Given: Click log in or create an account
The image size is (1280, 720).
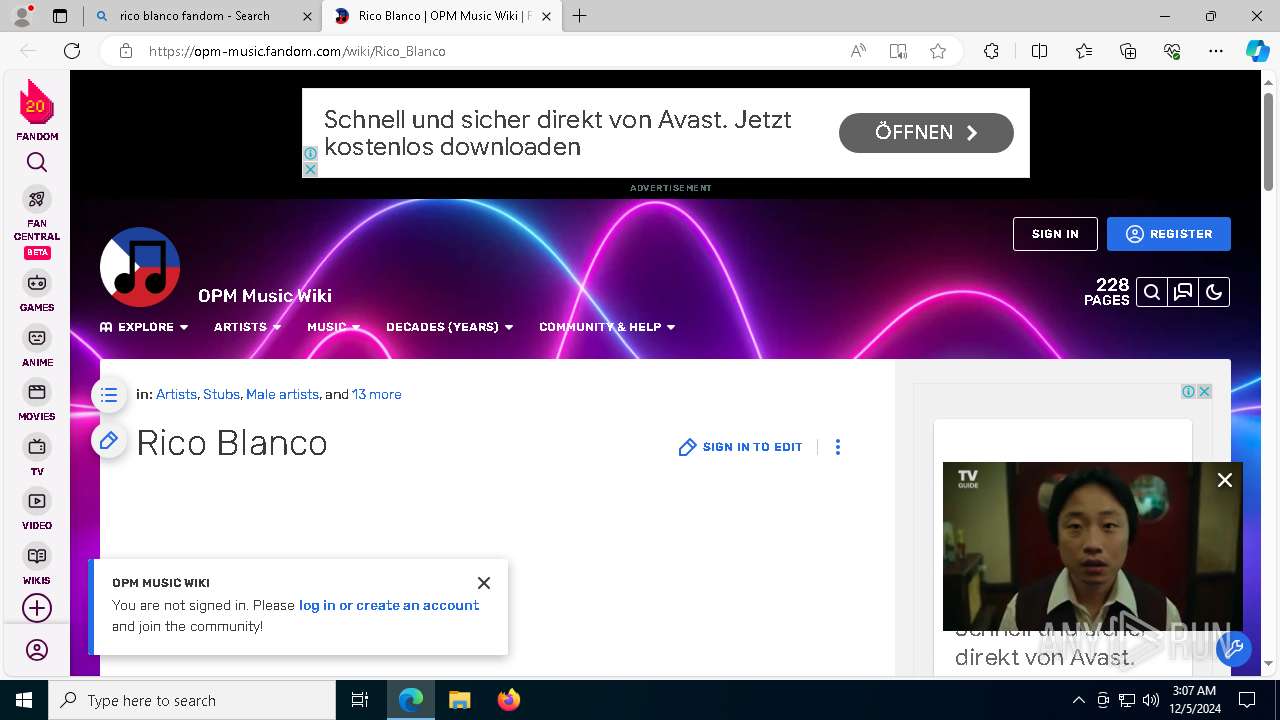Looking at the screenshot, I should point(389,605).
